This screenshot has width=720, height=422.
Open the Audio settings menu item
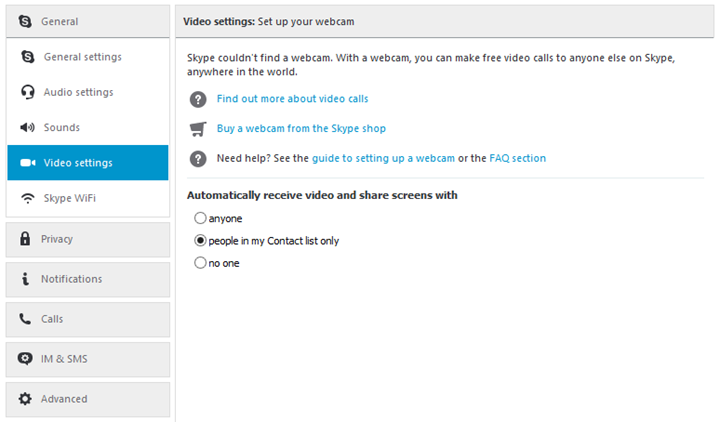[x=88, y=92]
